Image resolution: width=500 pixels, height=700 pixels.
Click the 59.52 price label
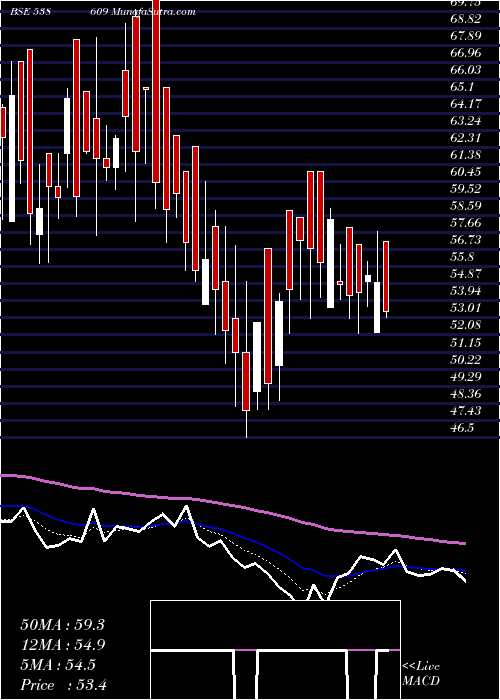coord(466,188)
